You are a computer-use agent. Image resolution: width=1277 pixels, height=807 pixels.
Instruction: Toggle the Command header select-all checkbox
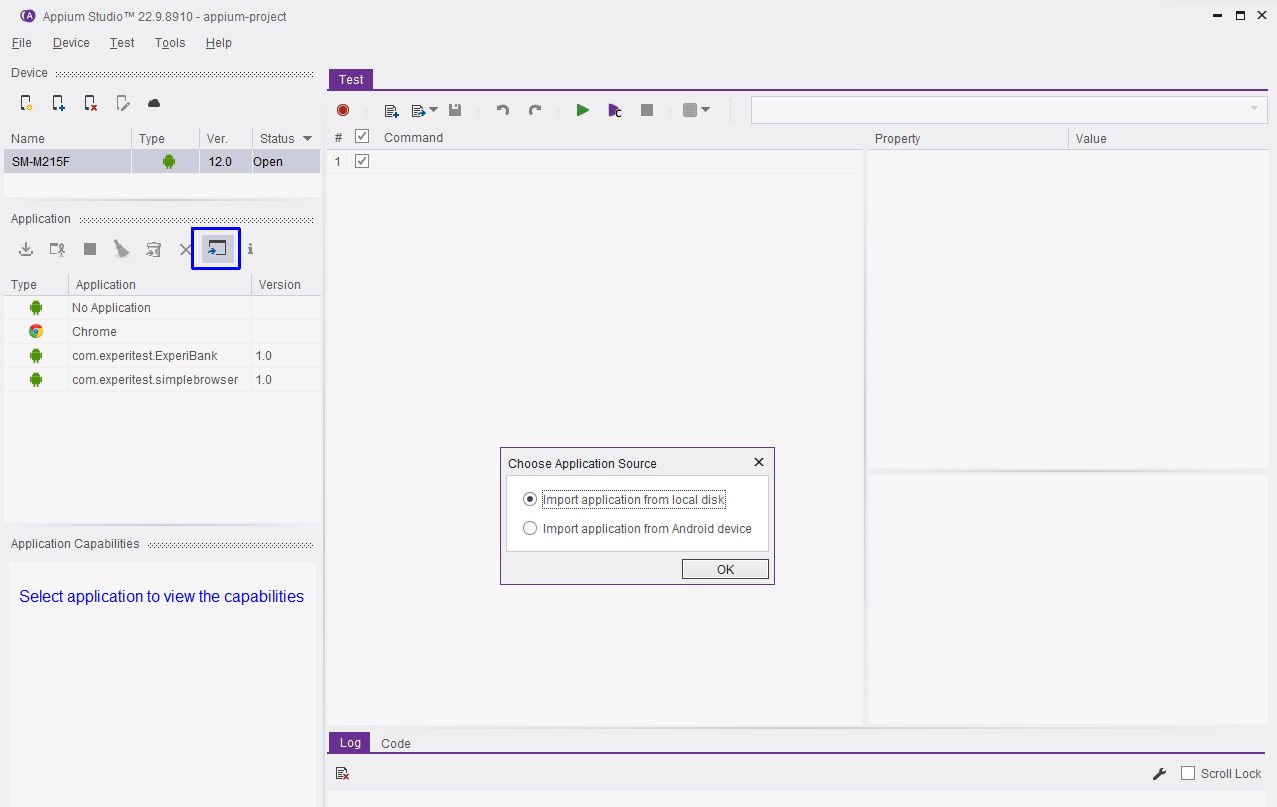[362, 137]
